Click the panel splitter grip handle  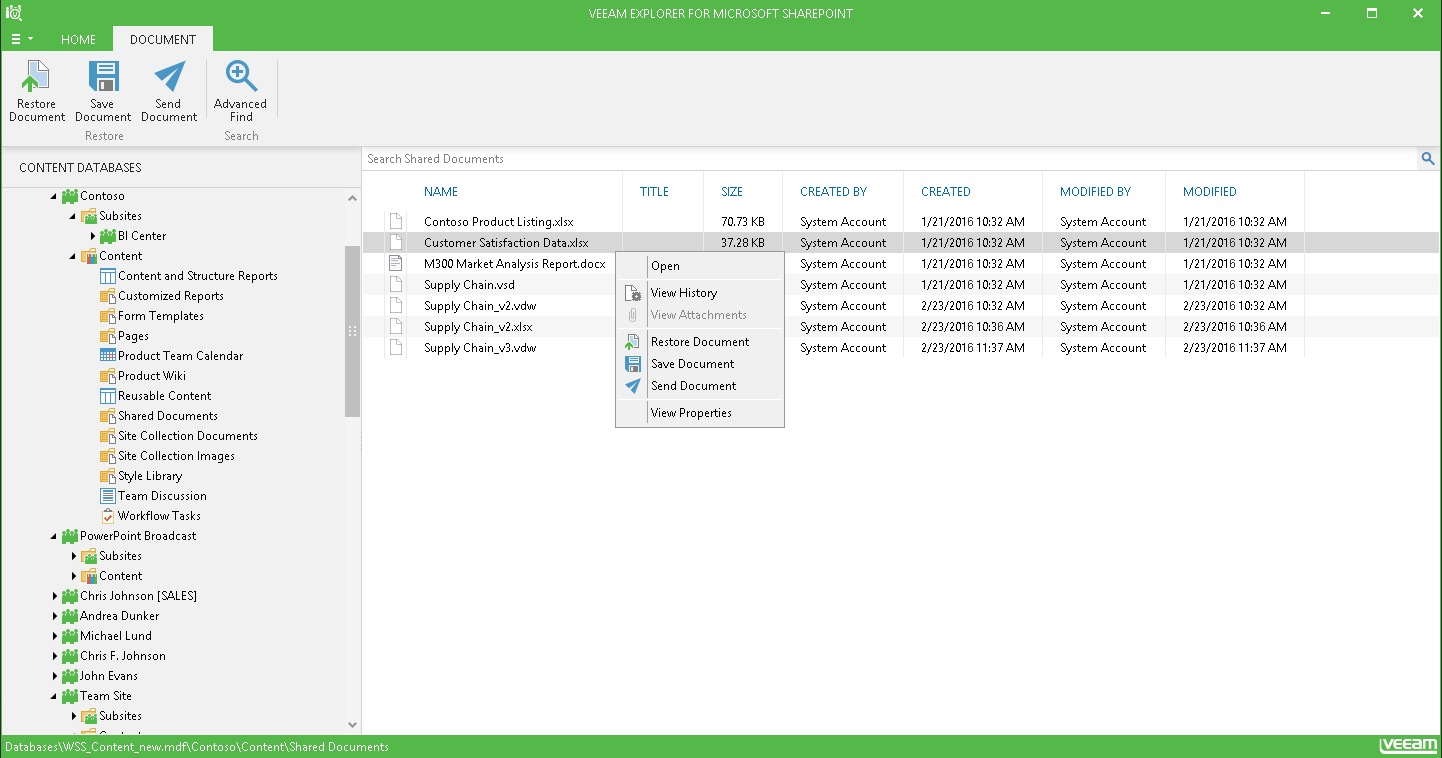(x=352, y=331)
